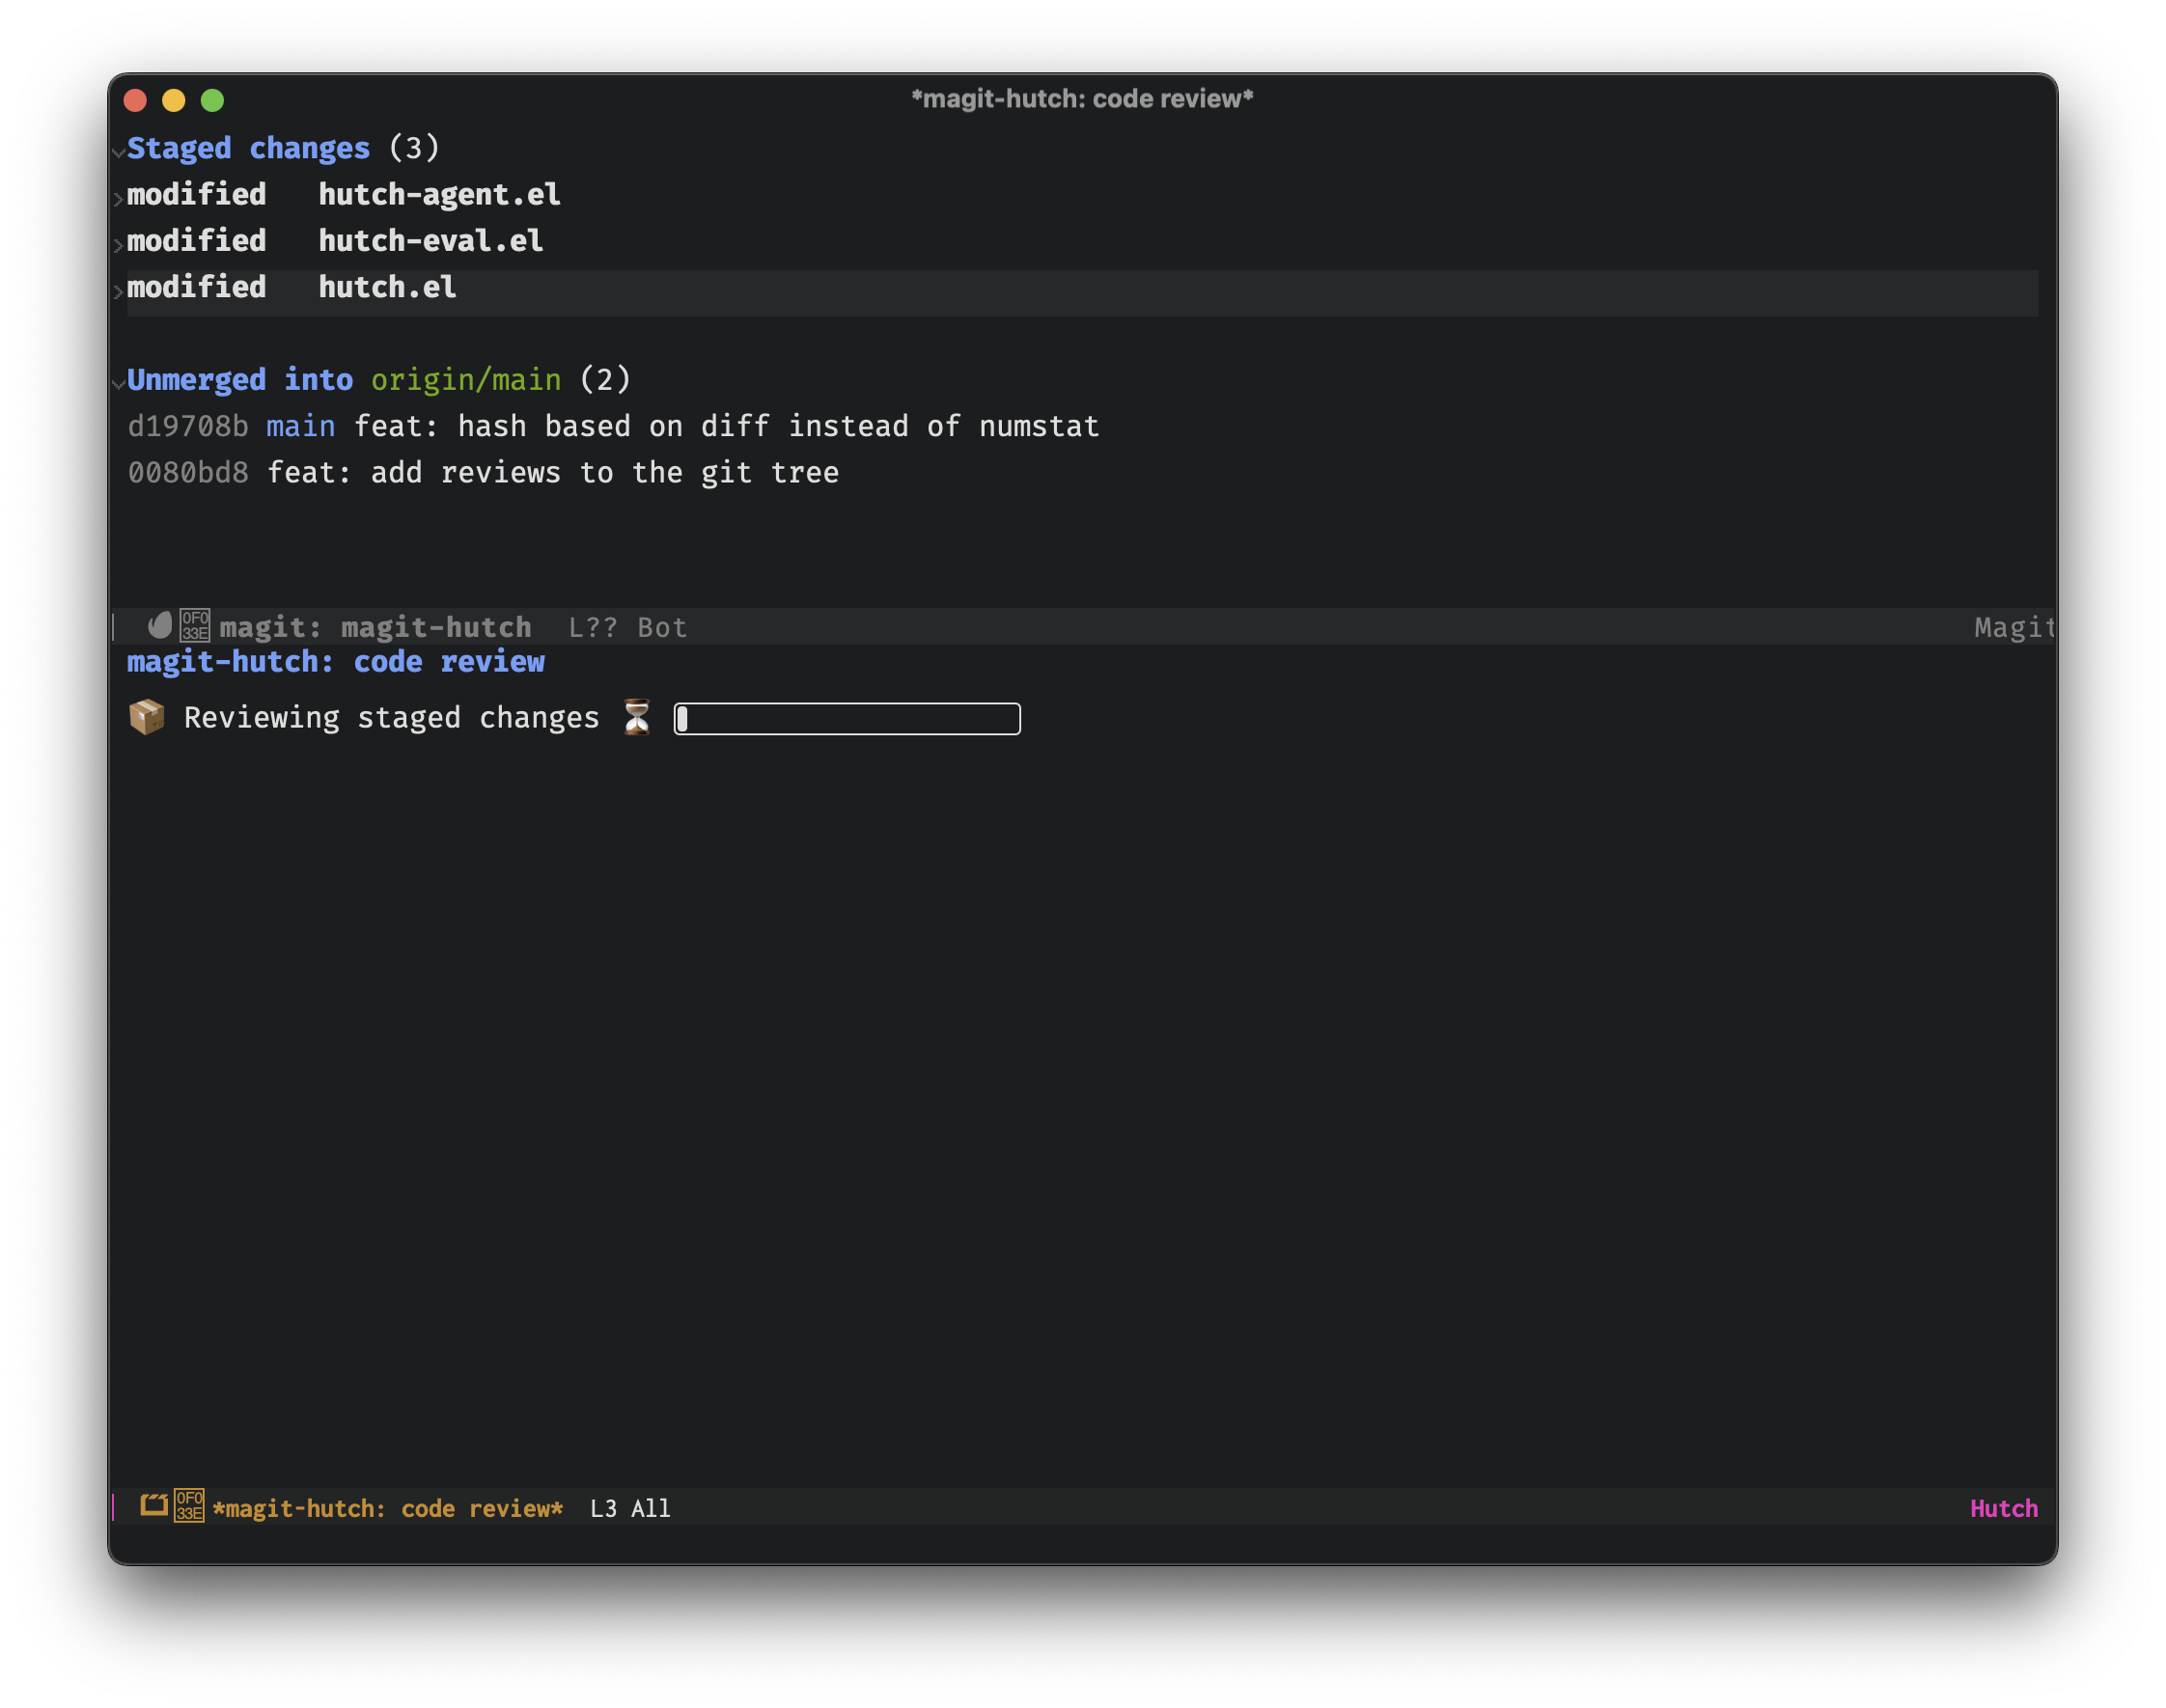
Task: Click the Magit mode name in mode line
Action: [2014, 627]
